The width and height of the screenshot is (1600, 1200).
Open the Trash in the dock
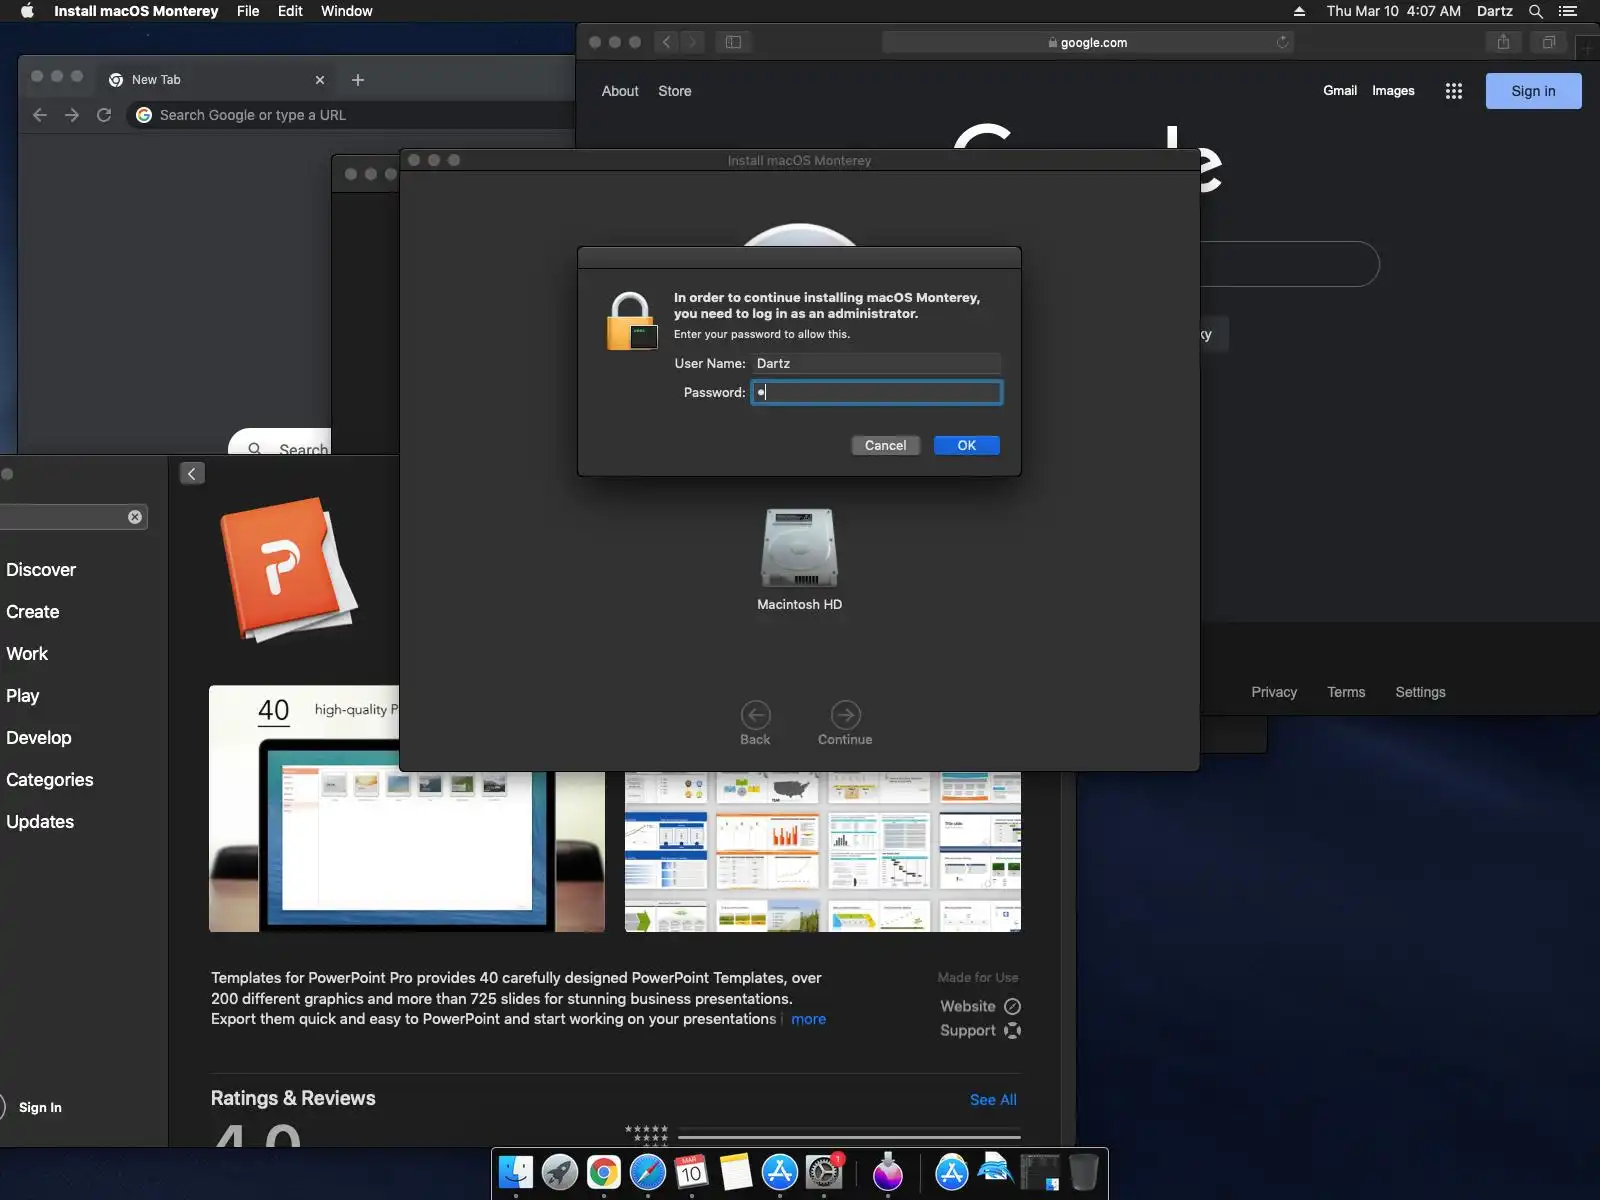click(x=1083, y=1172)
